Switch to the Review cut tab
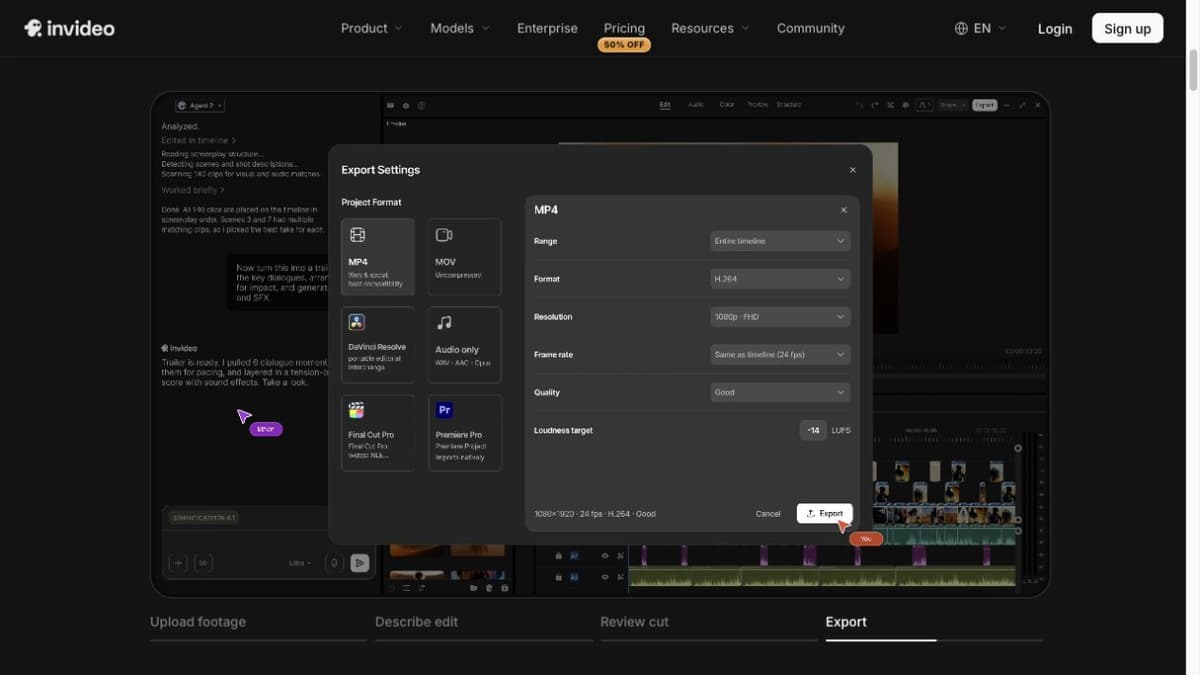This screenshot has width=1200, height=675. tap(635, 622)
